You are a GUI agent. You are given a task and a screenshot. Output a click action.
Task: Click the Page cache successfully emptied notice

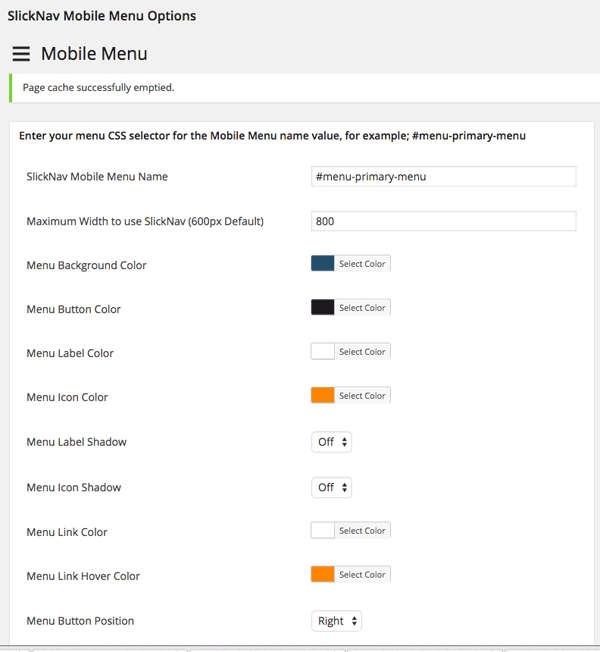pos(99,88)
